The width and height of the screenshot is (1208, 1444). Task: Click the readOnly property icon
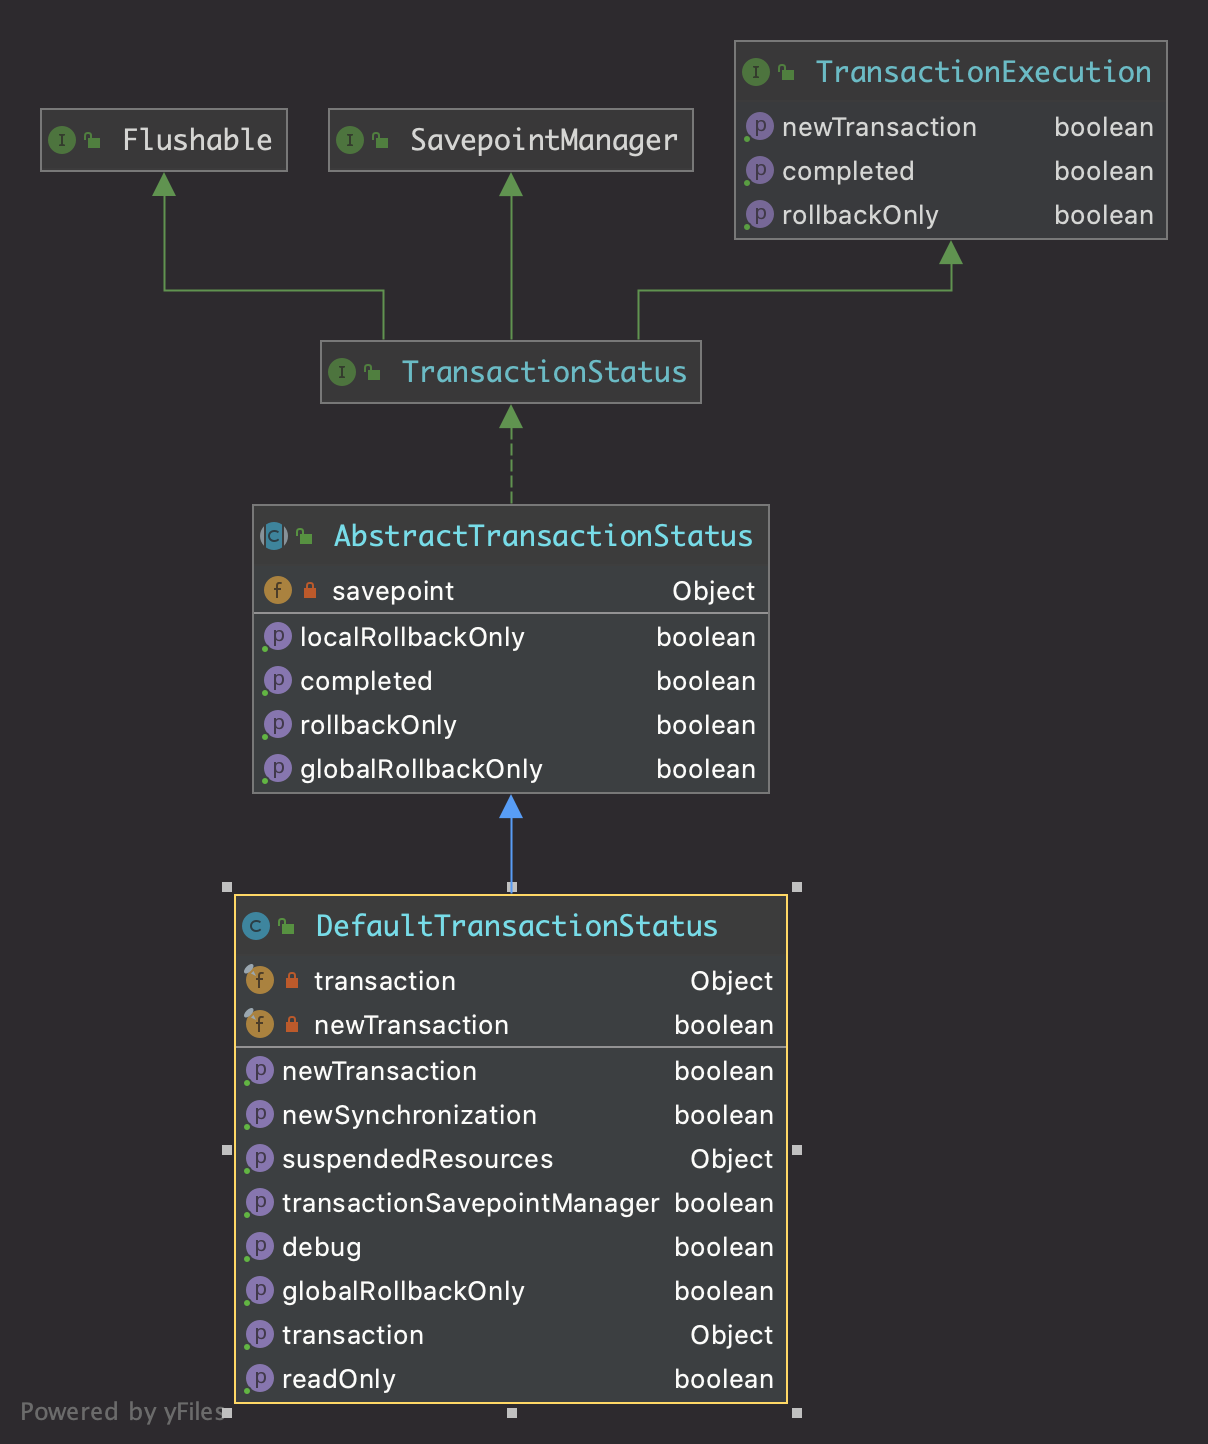(x=259, y=1379)
